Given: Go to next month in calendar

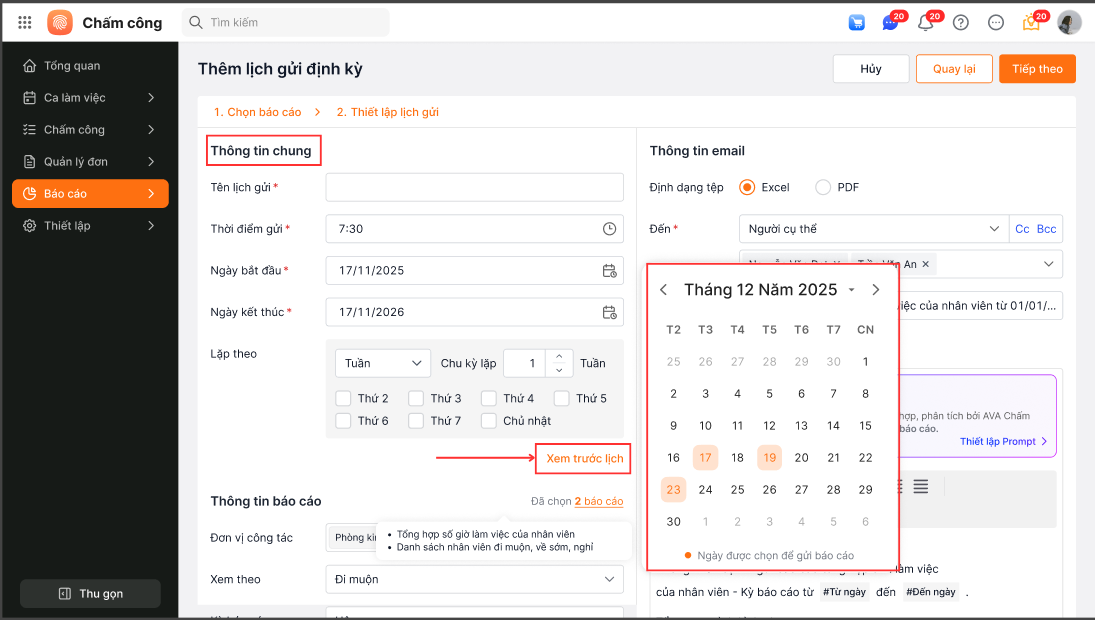Looking at the screenshot, I should [876, 290].
